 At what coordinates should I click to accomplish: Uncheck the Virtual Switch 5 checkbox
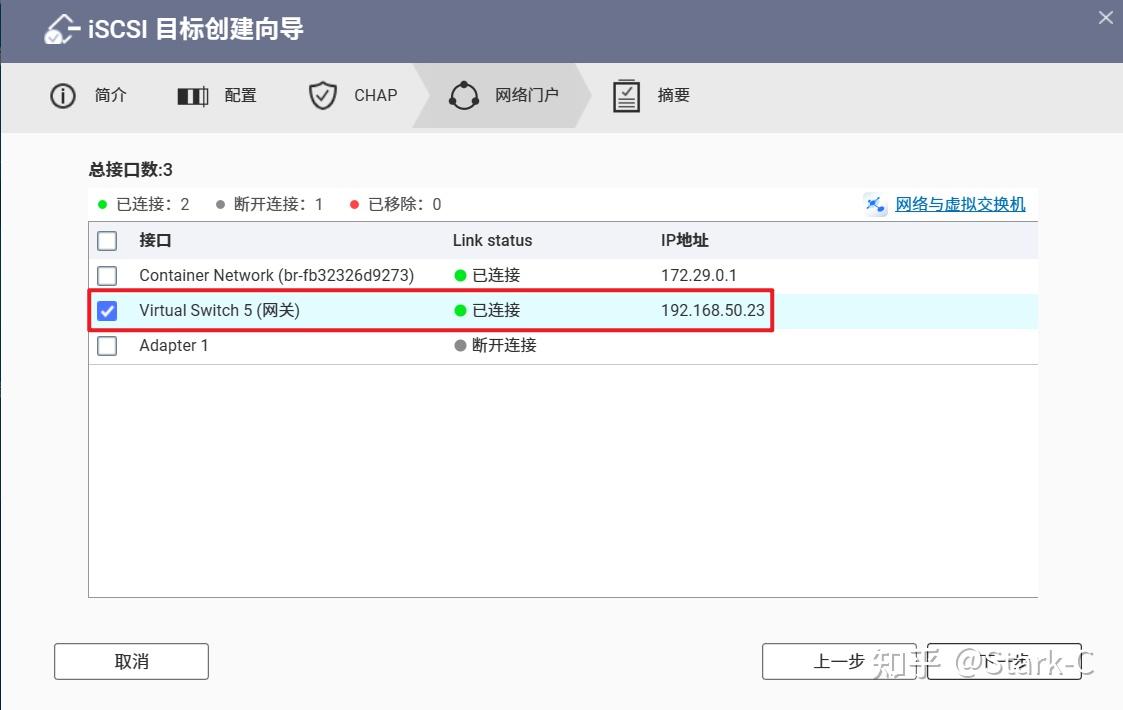(107, 310)
